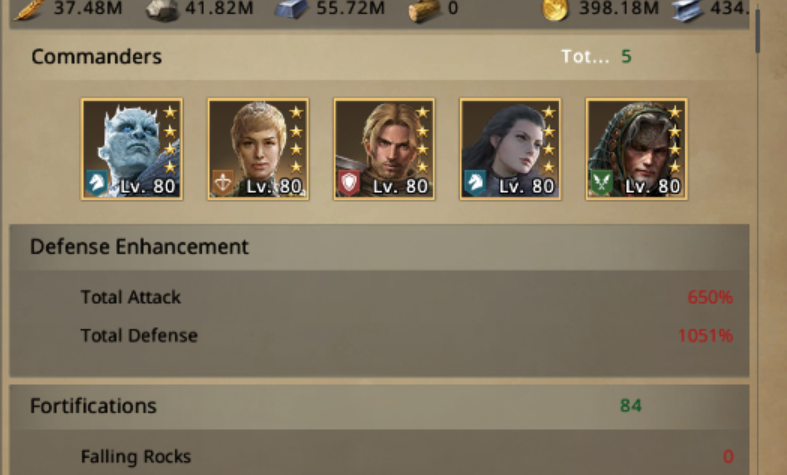
Task: Pick the hooded commander with green scarf
Action: point(636,149)
